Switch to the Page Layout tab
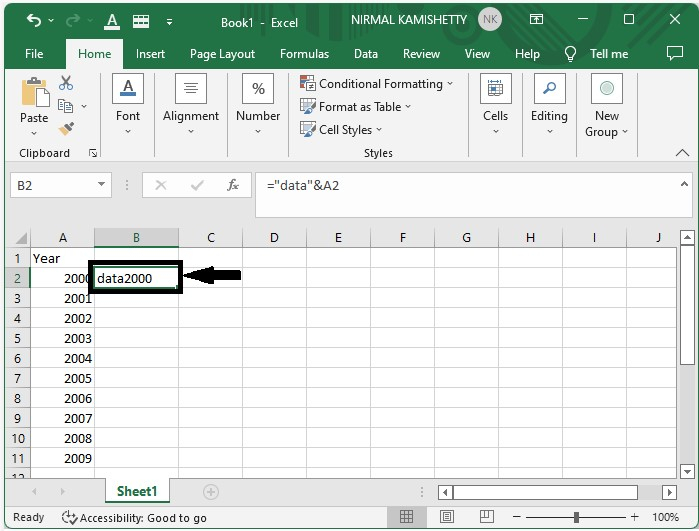The height and width of the screenshot is (531, 699). pos(222,54)
